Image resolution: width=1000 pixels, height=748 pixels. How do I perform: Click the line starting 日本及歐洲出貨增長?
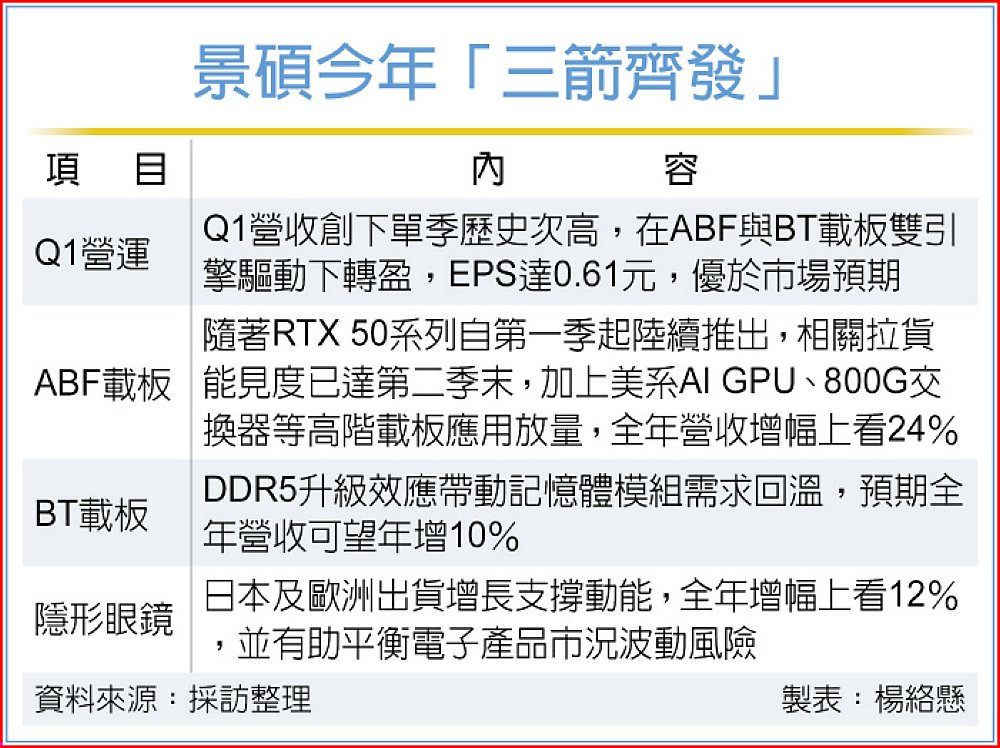pos(582,596)
